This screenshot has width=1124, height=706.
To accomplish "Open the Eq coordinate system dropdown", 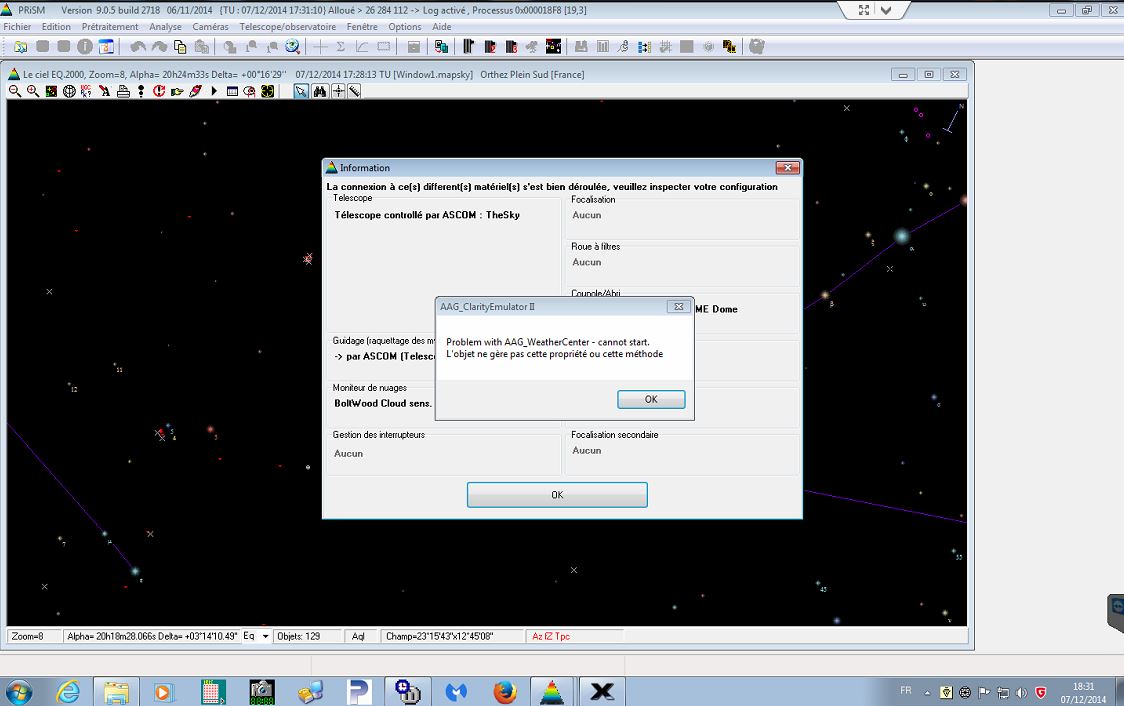I will click(x=266, y=636).
